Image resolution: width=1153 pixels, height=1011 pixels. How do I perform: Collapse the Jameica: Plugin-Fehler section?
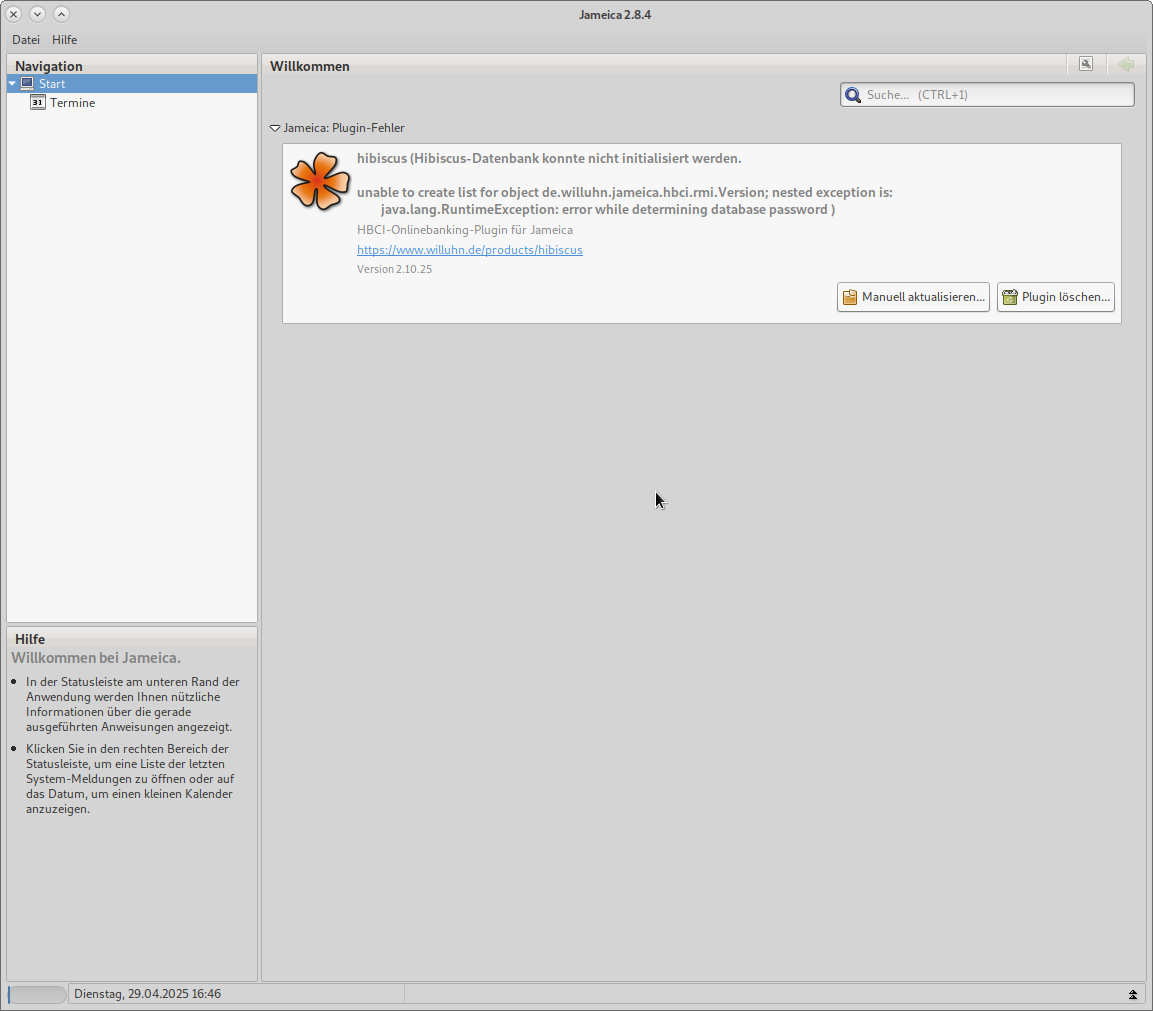(x=275, y=128)
